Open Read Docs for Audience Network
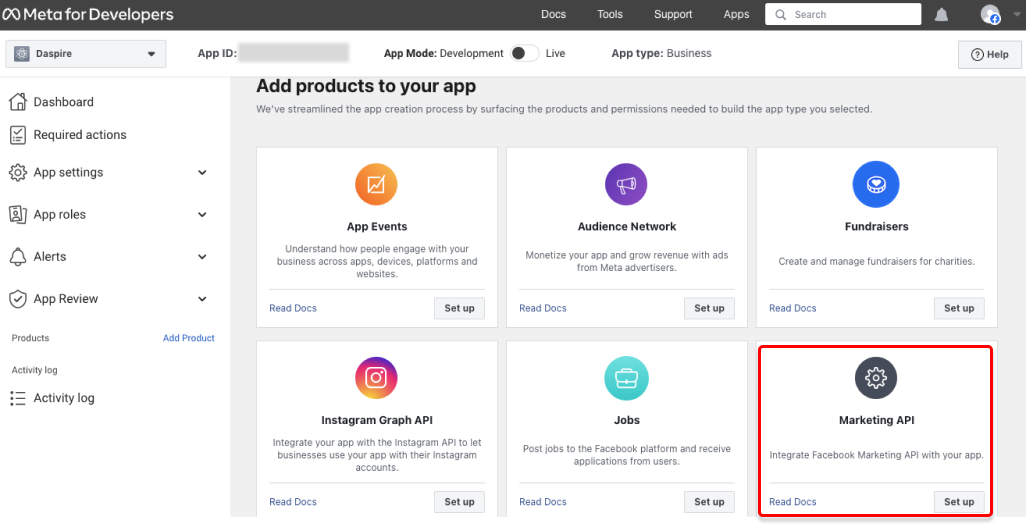The height and width of the screenshot is (525, 1026). pos(542,308)
